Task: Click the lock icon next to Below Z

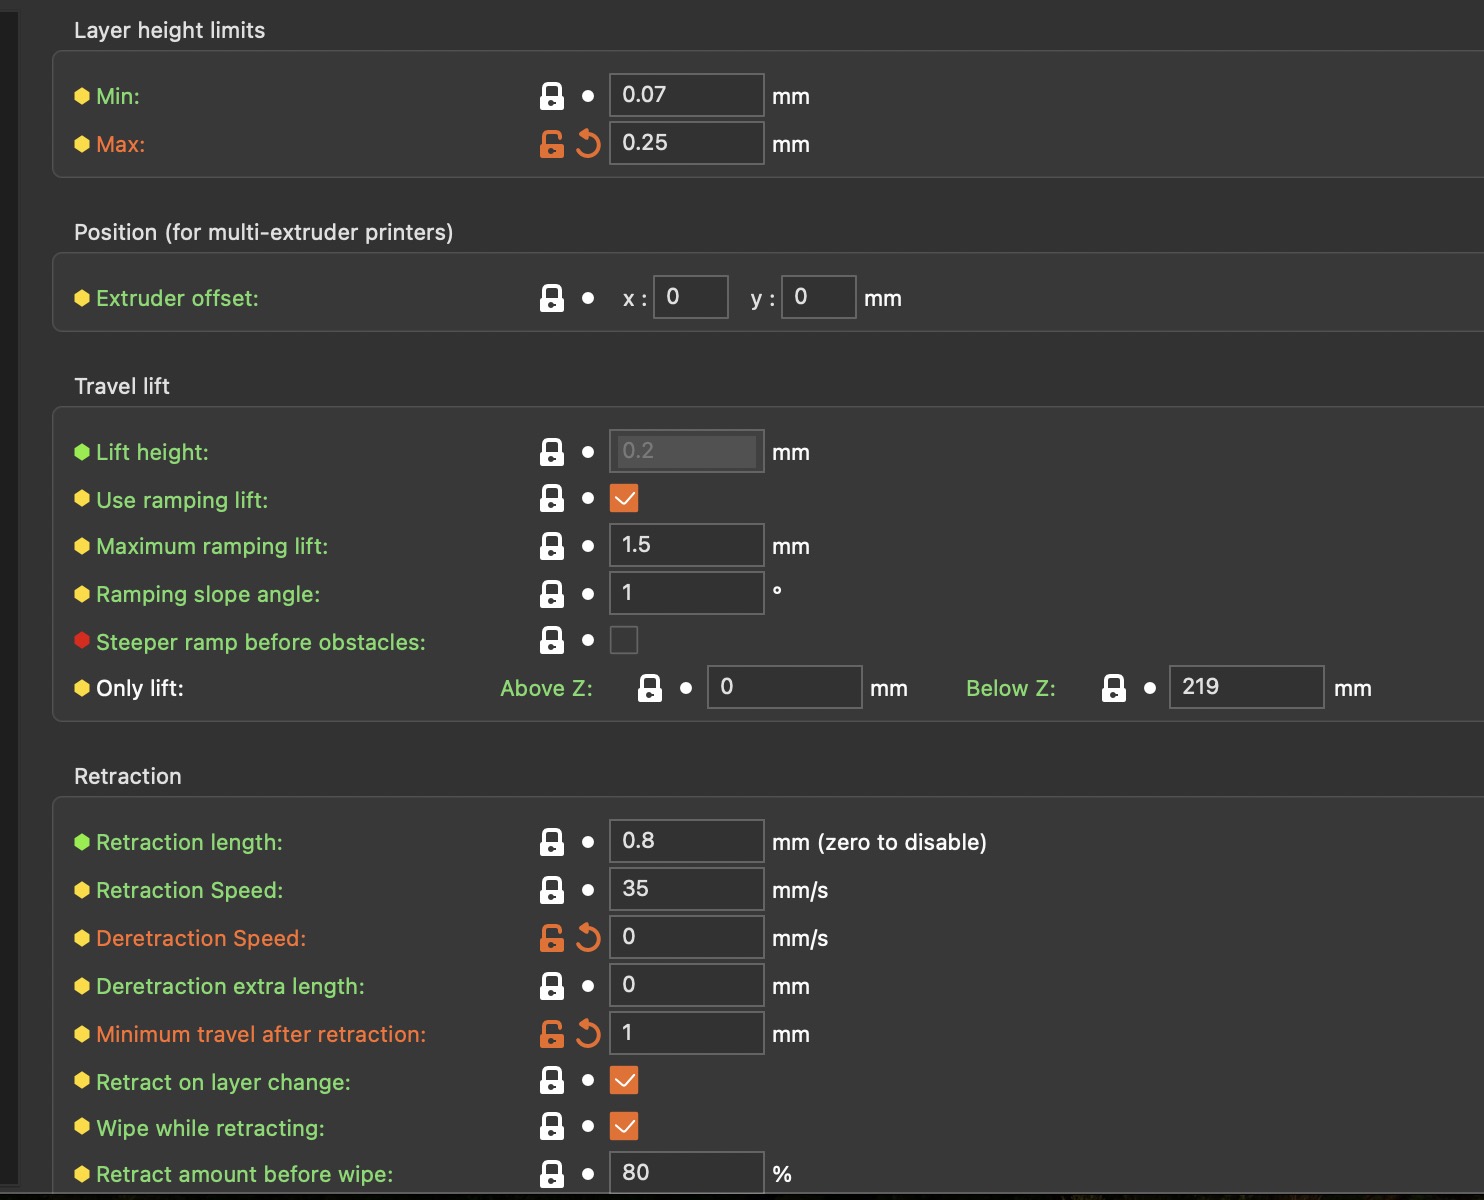Action: [x=1114, y=688]
